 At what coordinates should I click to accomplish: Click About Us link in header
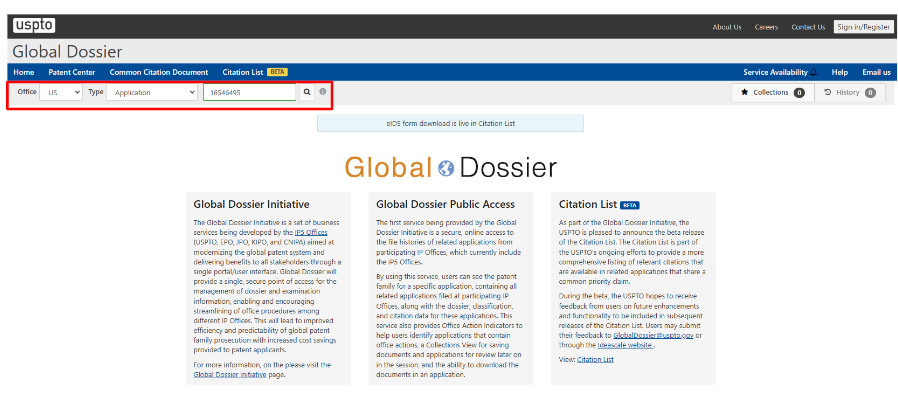tap(727, 27)
